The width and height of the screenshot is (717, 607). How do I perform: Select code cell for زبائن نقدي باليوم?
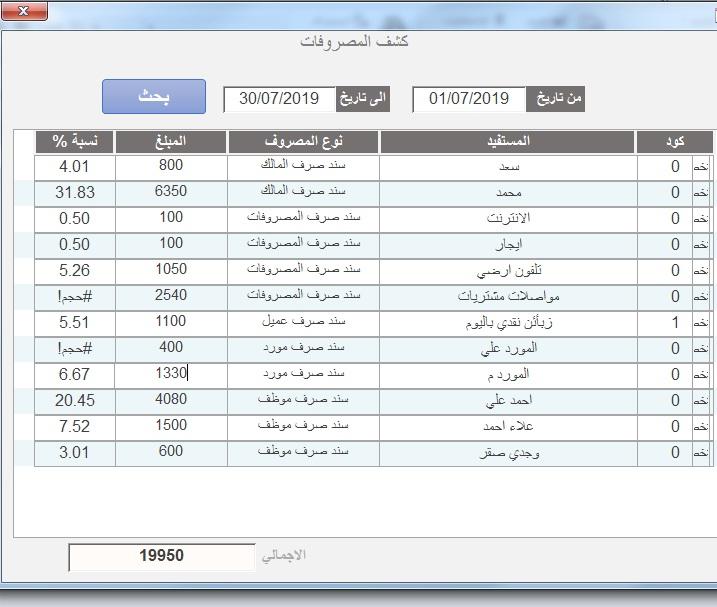[665, 322]
